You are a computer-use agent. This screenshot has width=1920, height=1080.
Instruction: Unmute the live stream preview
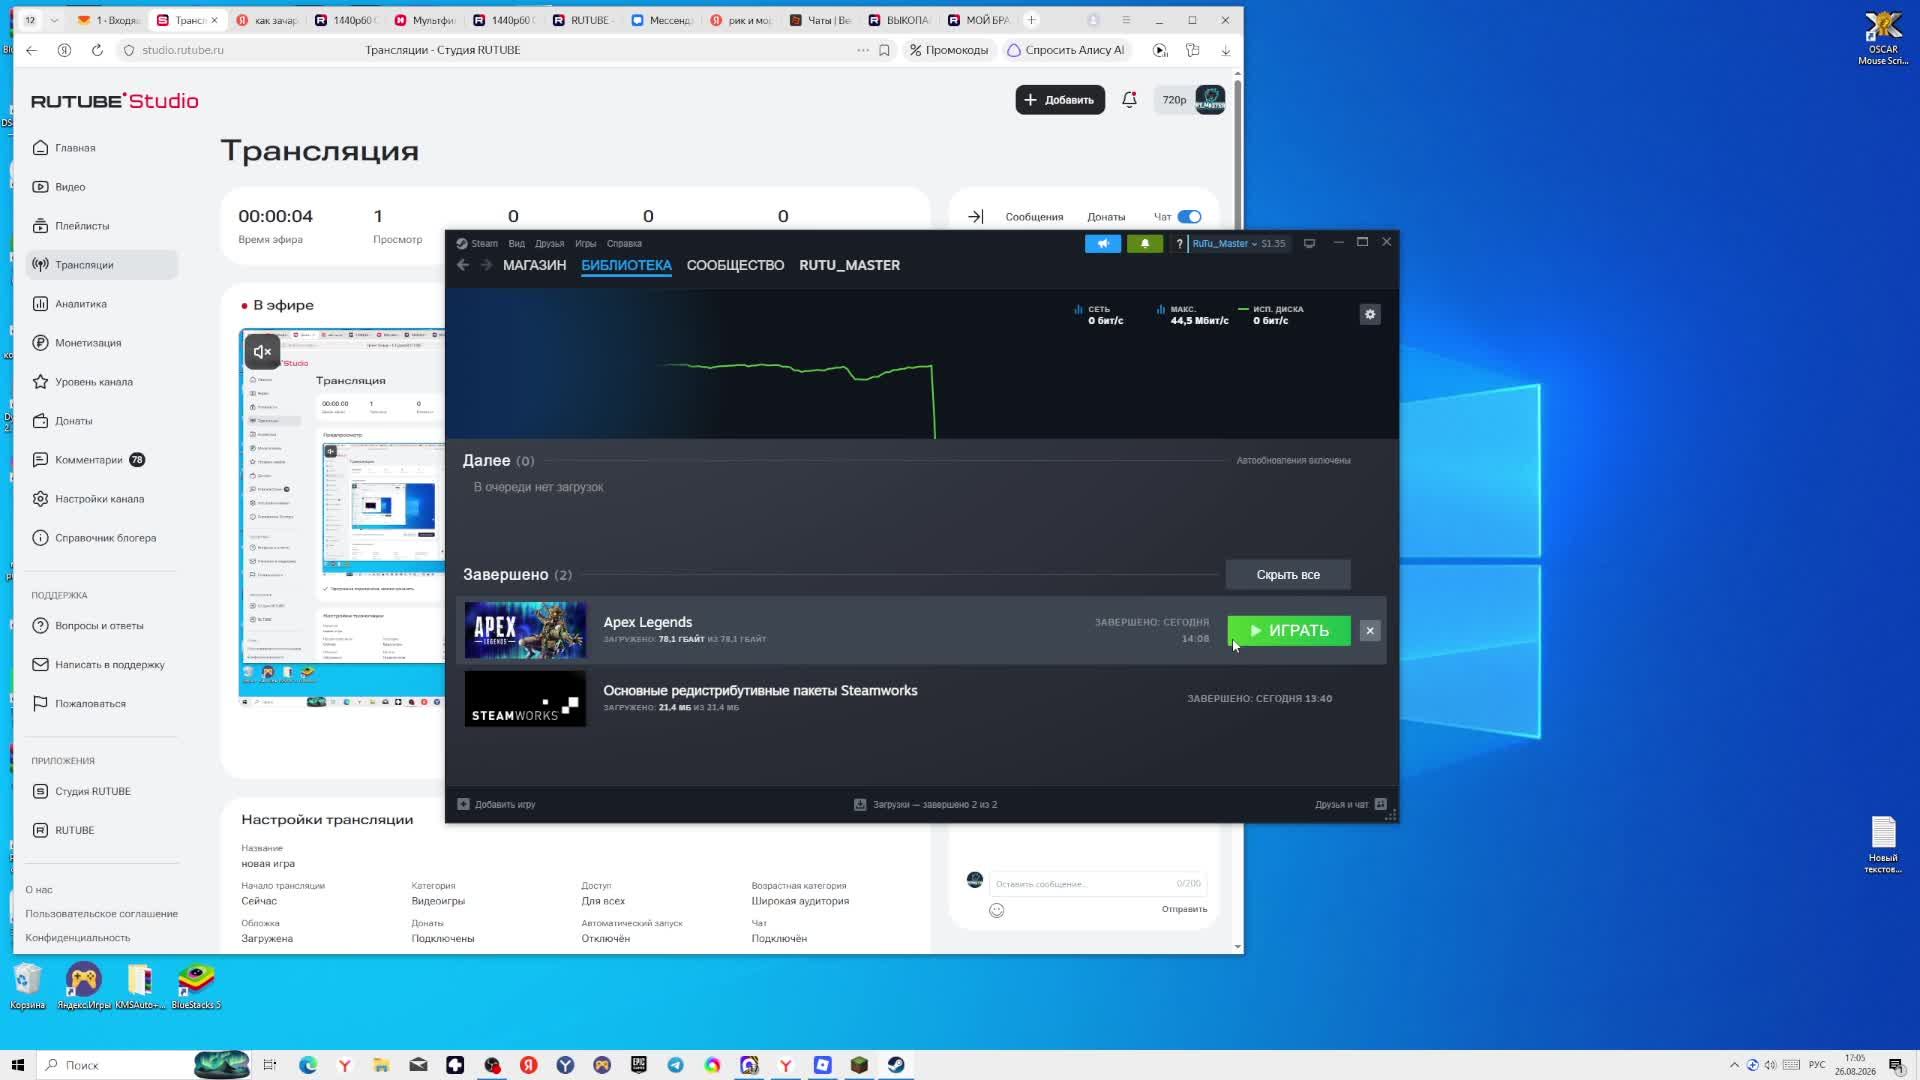point(262,351)
